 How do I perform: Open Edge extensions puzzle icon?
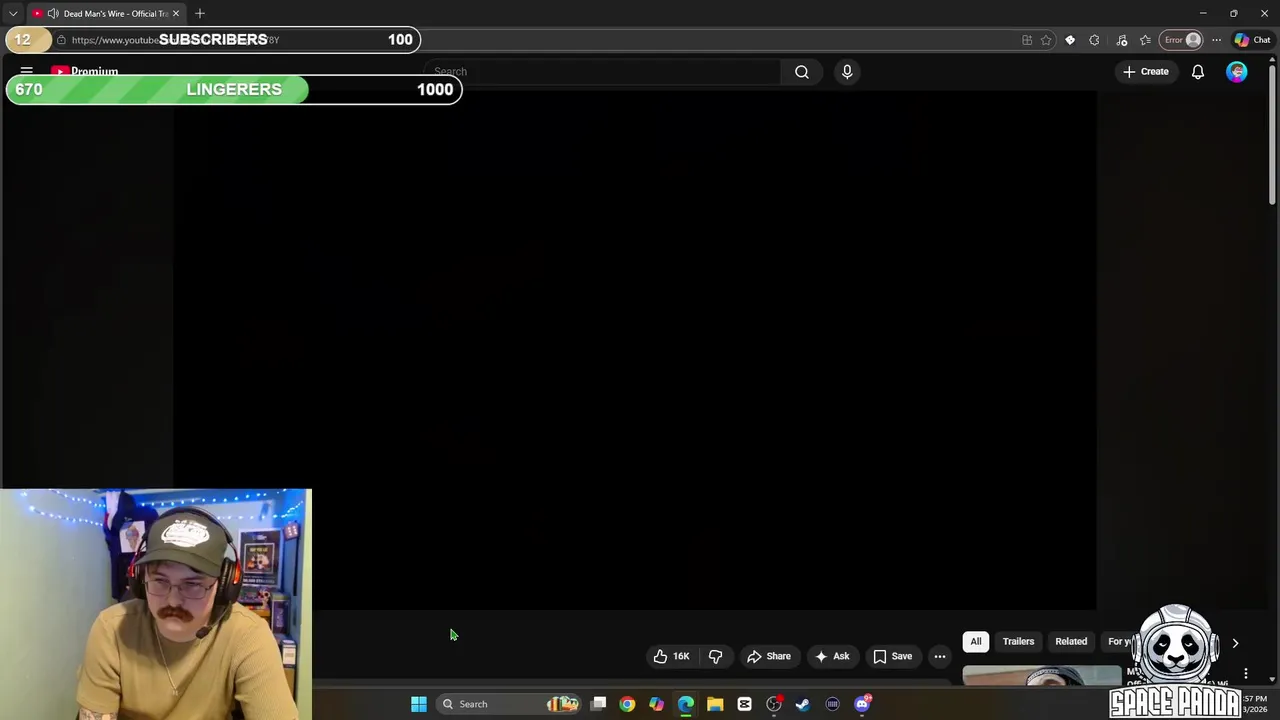click(1094, 40)
